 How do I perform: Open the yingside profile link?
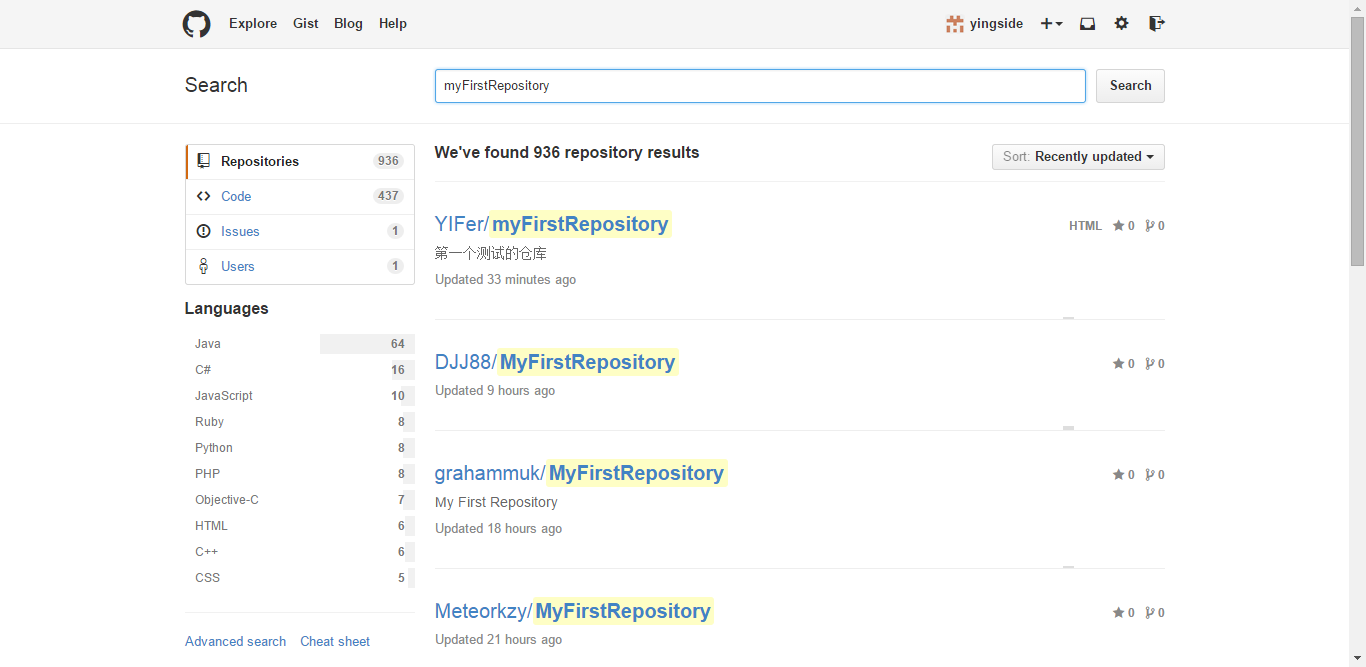pyautogui.click(x=996, y=24)
